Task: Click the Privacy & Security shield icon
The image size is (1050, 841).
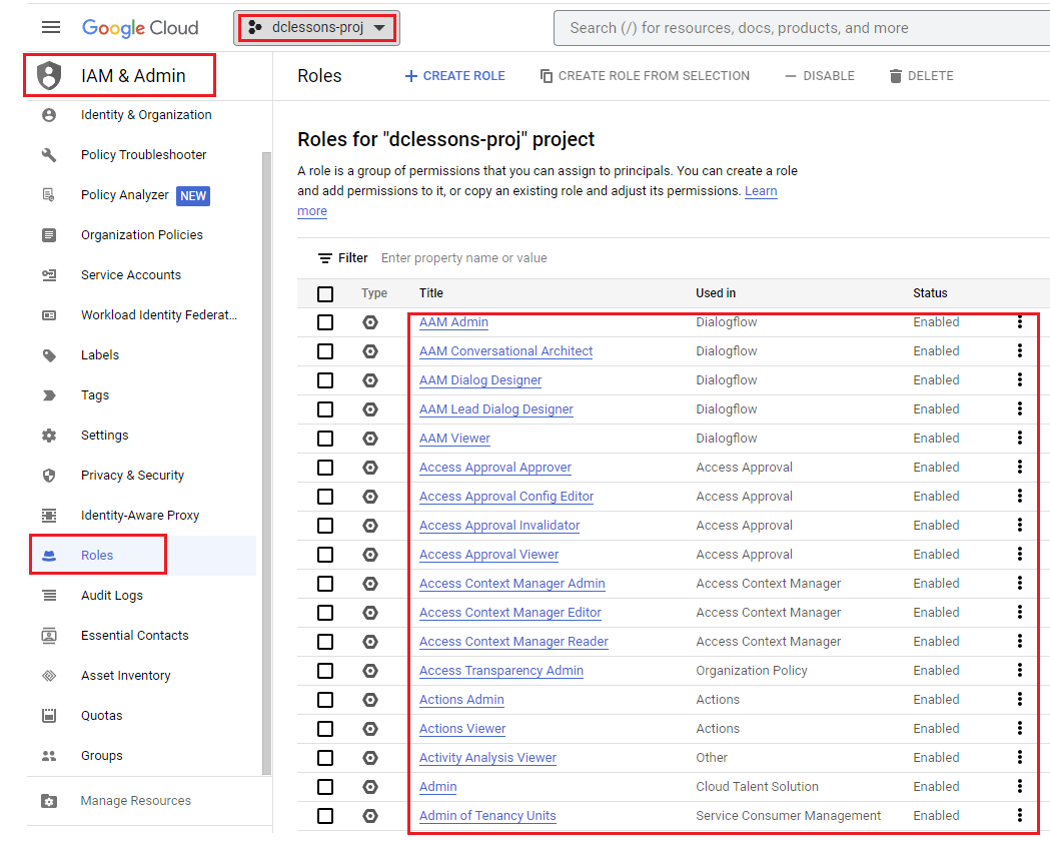Action: (49, 475)
